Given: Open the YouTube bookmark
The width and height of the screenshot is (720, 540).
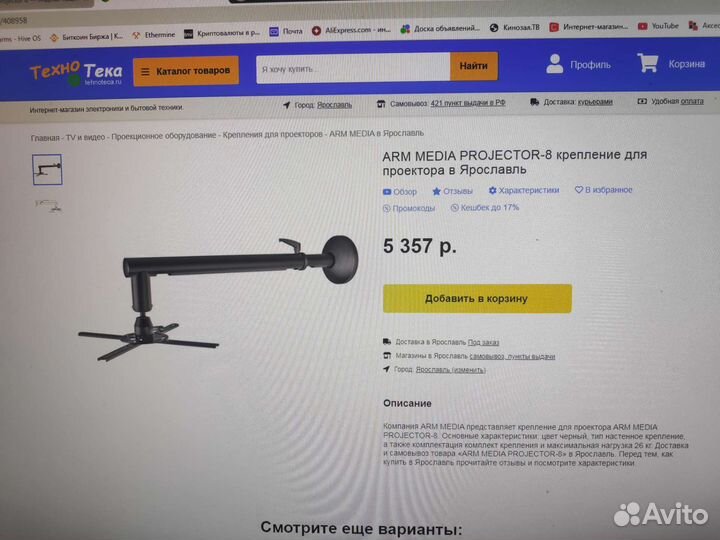Looking at the screenshot, I should [x=658, y=26].
